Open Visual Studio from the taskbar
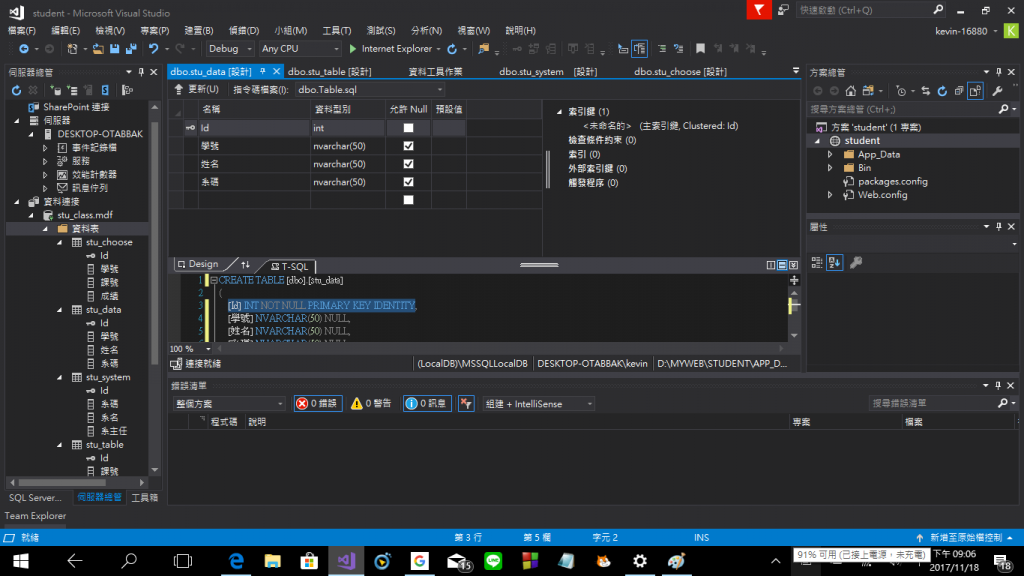1024x576 pixels. click(x=346, y=561)
